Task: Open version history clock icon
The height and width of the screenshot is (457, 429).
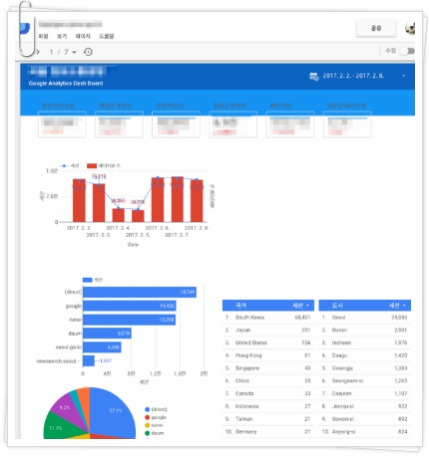Action: [88, 52]
